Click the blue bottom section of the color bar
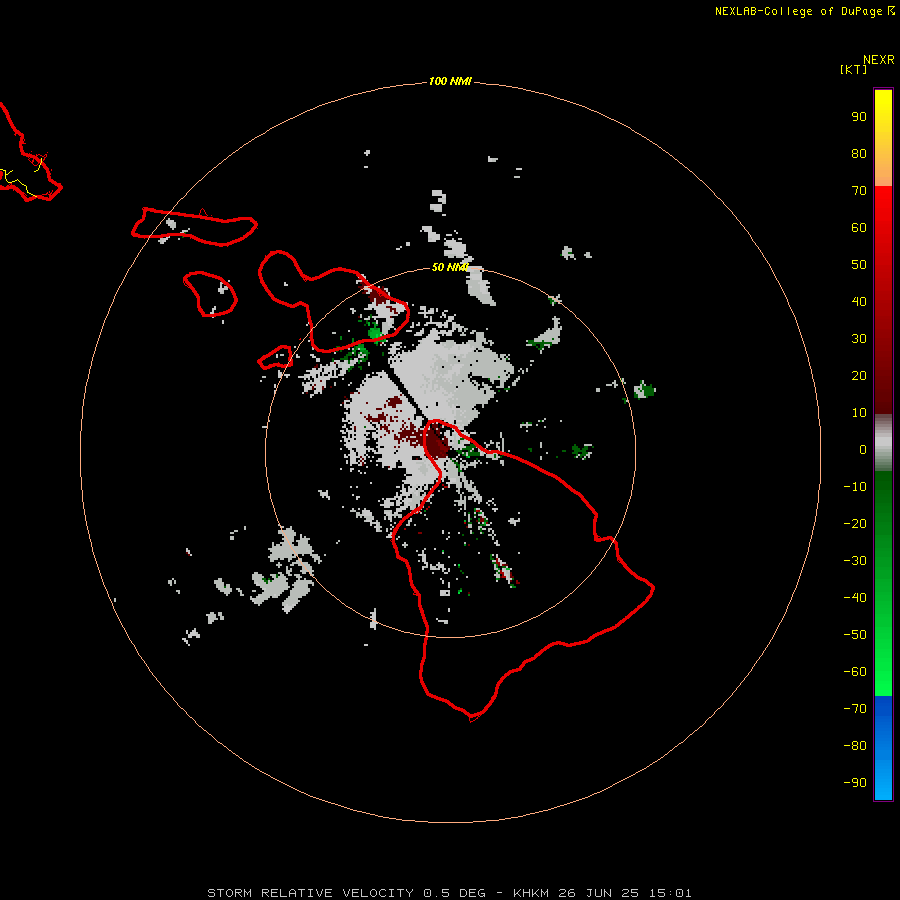Screen dimensions: 900x900 point(883,748)
